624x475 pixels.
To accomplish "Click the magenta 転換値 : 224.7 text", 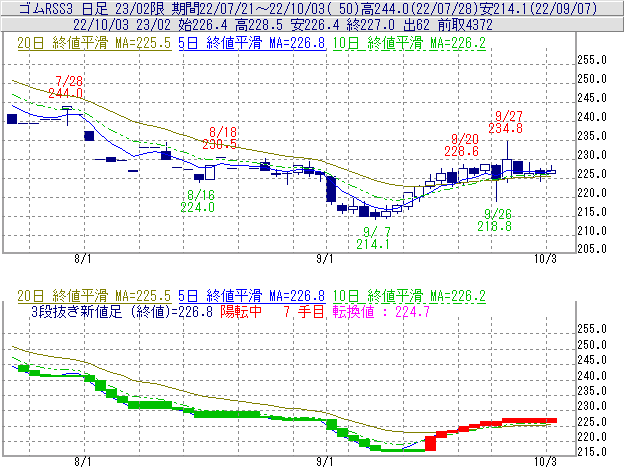I will (381, 311).
